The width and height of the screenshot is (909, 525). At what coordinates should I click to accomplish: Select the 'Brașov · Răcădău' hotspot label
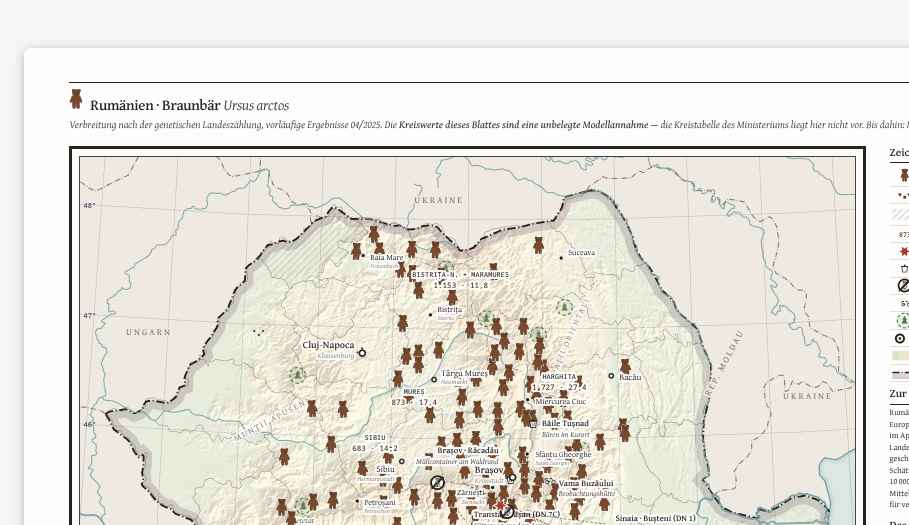[468, 450]
